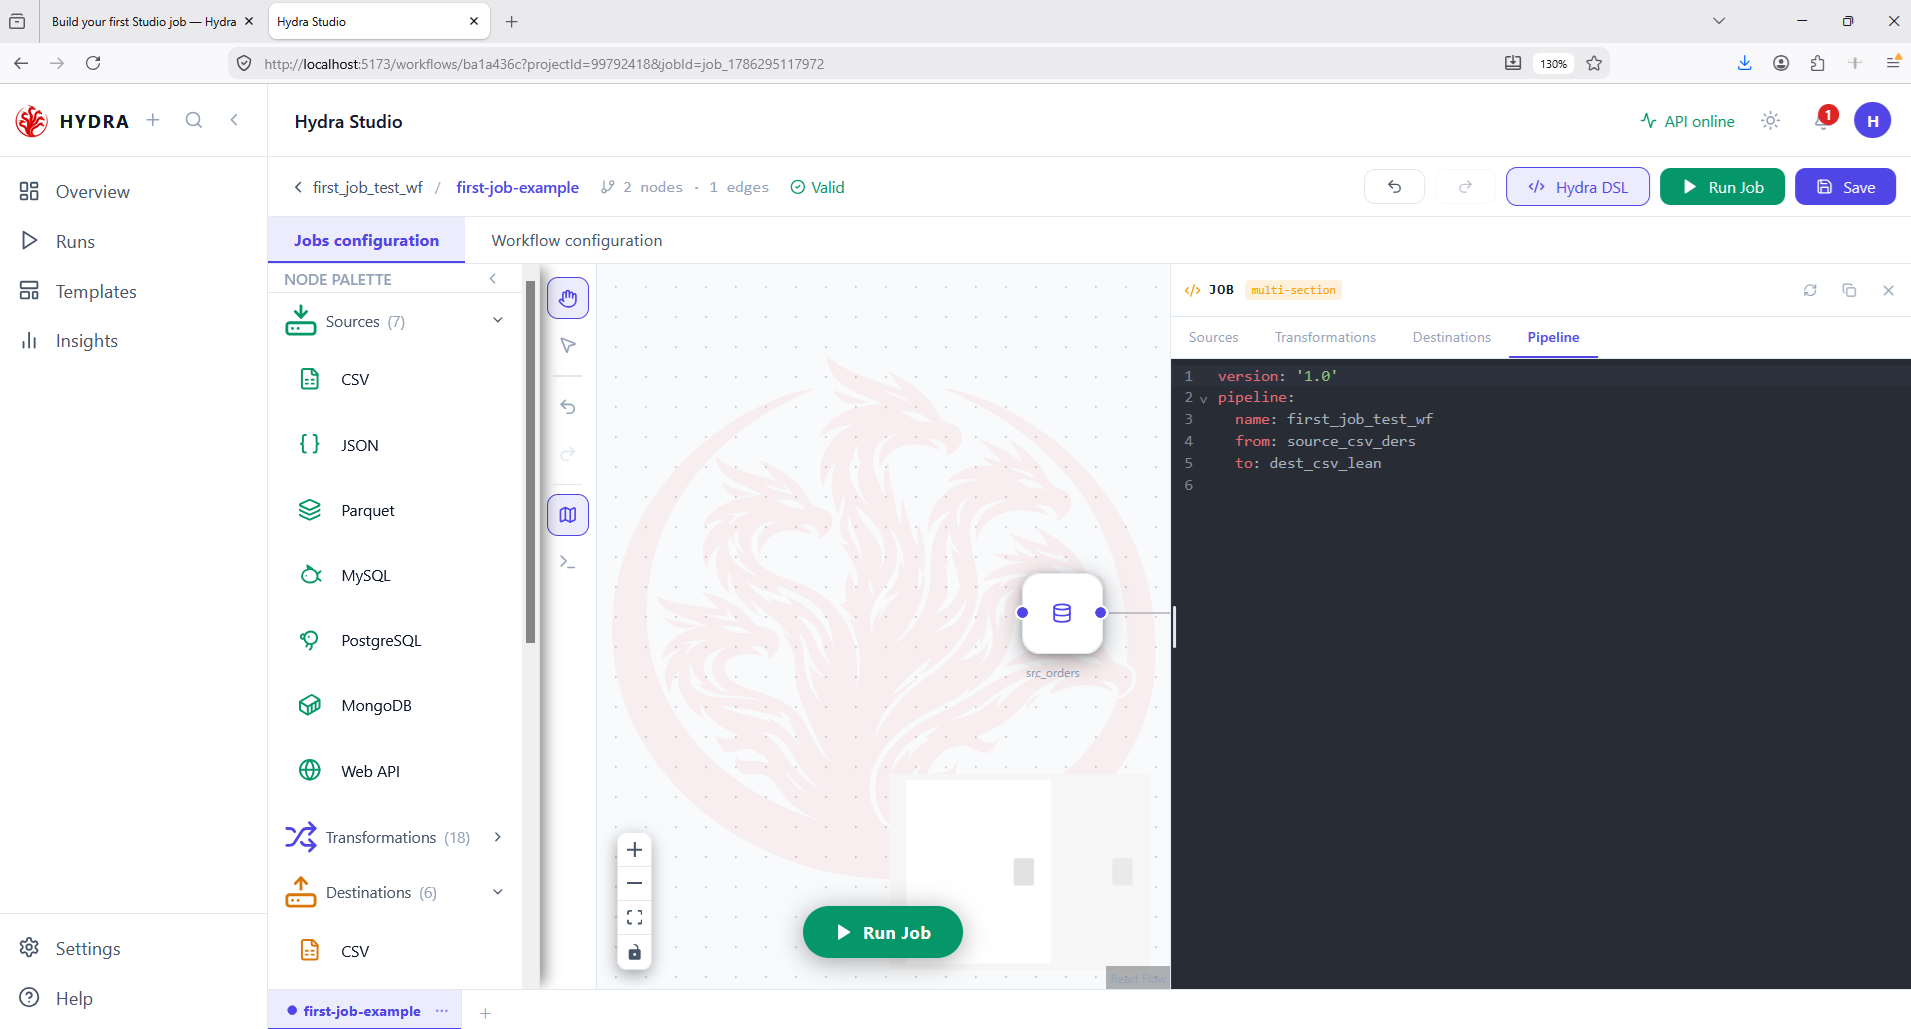Zoom in with the plus button
Viewport: 1911px width, 1029px height.
tap(634, 850)
